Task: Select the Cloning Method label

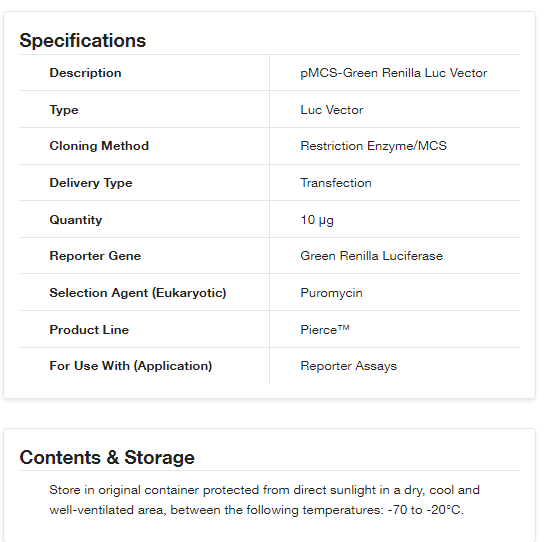Action: click(99, 146)
